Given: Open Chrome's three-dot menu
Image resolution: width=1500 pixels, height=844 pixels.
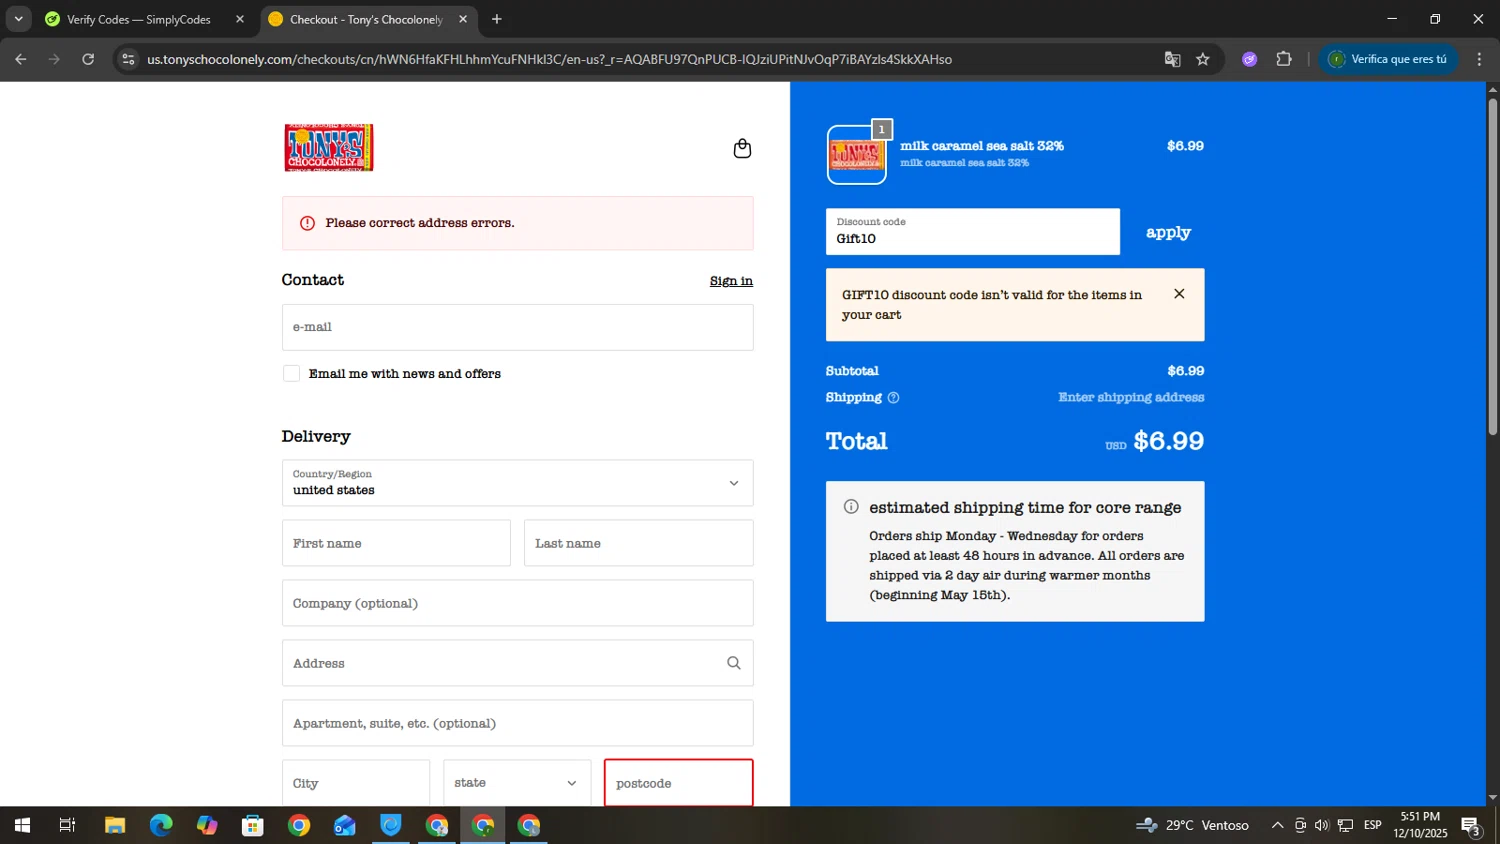Looking at the screenshot, I should click(1479, 59).
